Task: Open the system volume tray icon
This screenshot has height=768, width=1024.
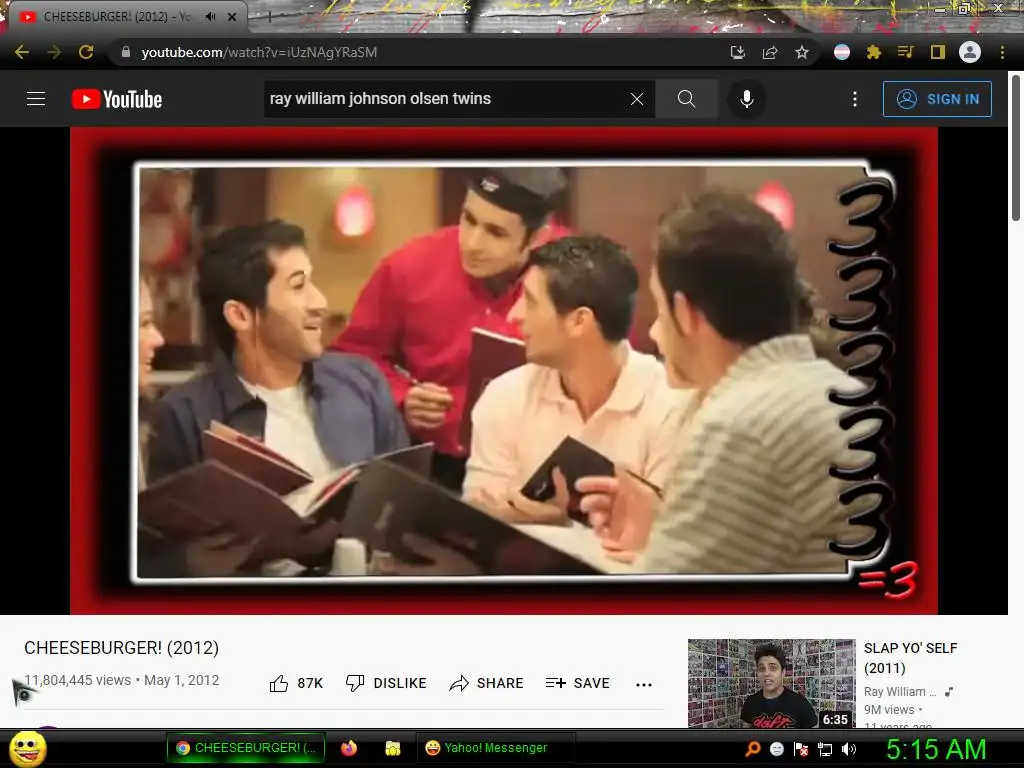Action: (x=849, y=748)
